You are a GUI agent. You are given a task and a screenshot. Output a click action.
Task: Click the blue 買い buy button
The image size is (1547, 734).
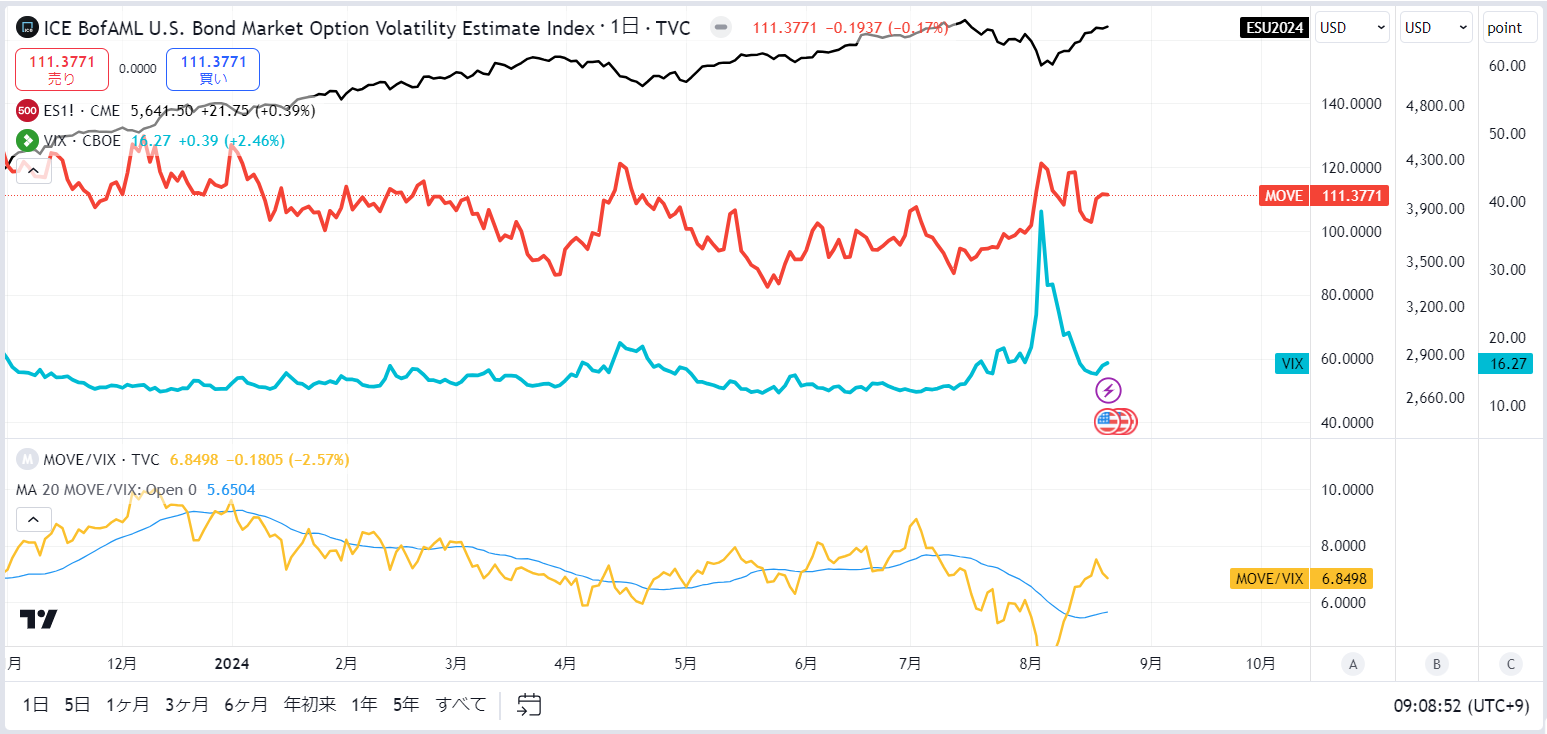click(x=213, y=69)
